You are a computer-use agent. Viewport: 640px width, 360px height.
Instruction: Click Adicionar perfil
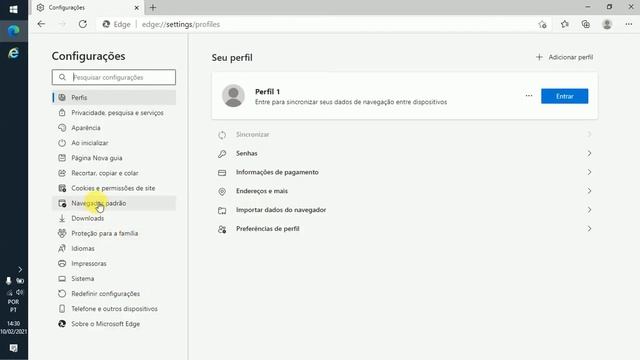coord(564,57)
